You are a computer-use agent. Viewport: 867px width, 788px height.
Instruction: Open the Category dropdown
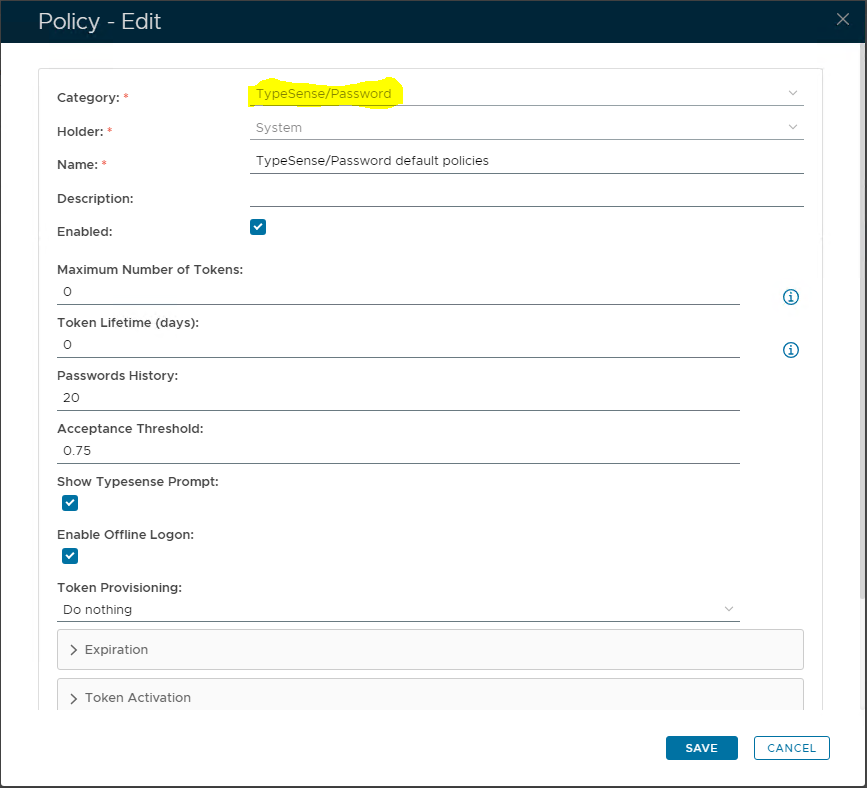526,93
